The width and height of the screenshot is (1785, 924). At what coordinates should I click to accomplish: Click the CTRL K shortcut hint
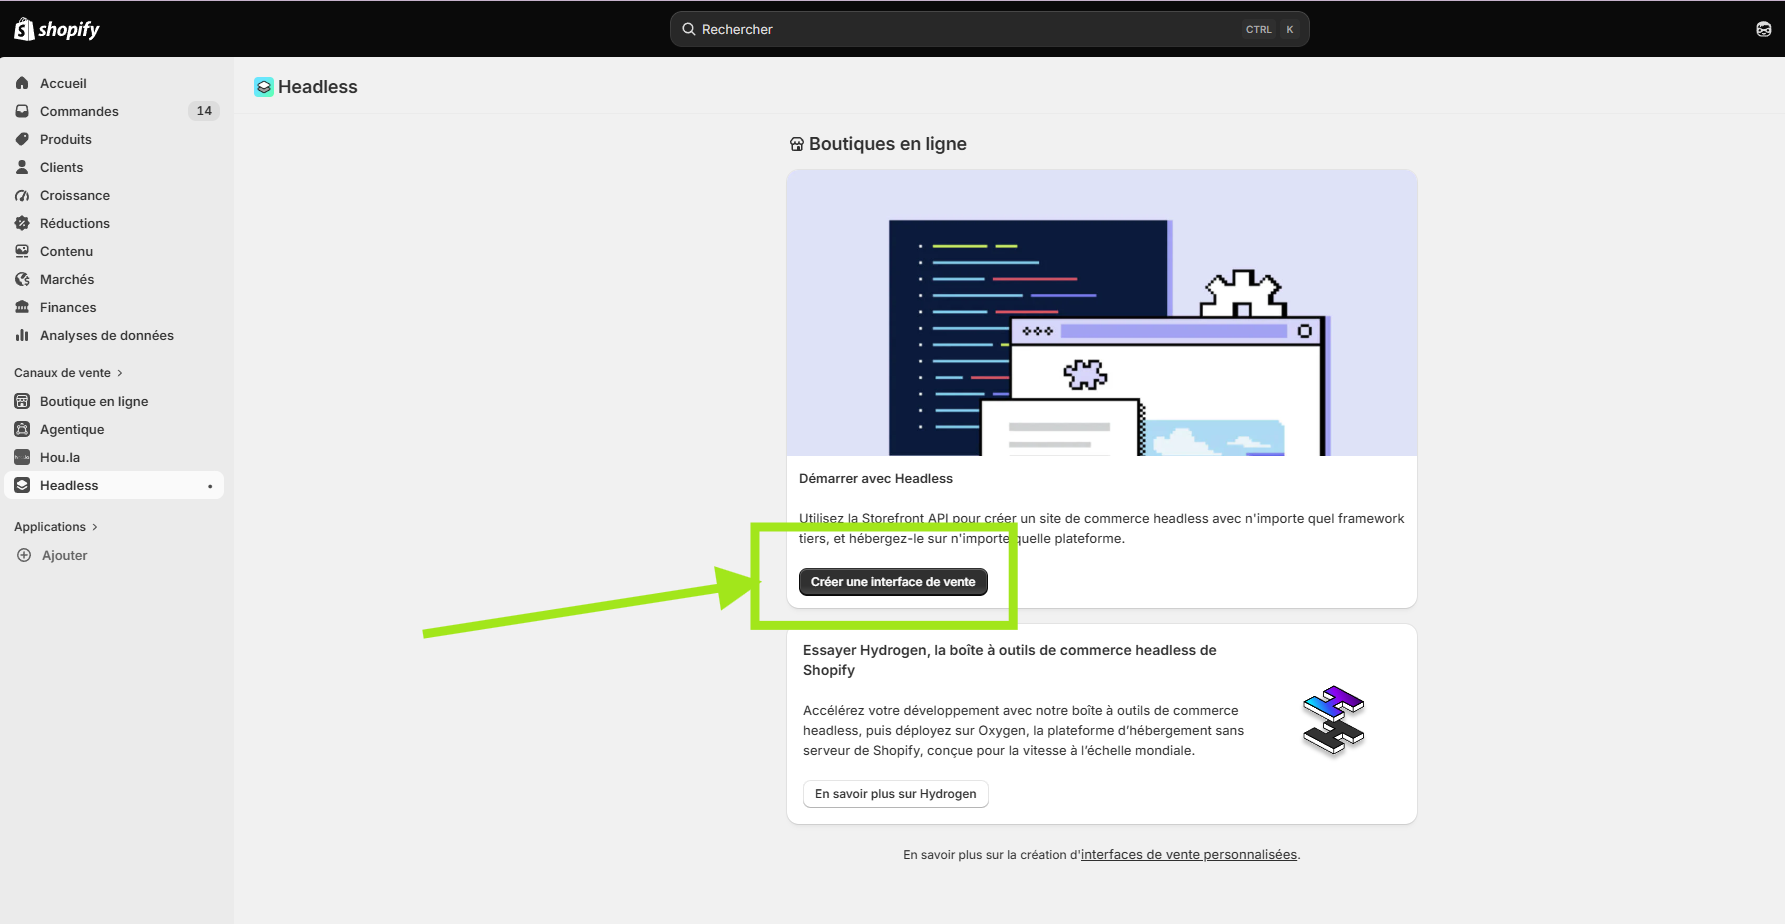tap(1271, 29)
